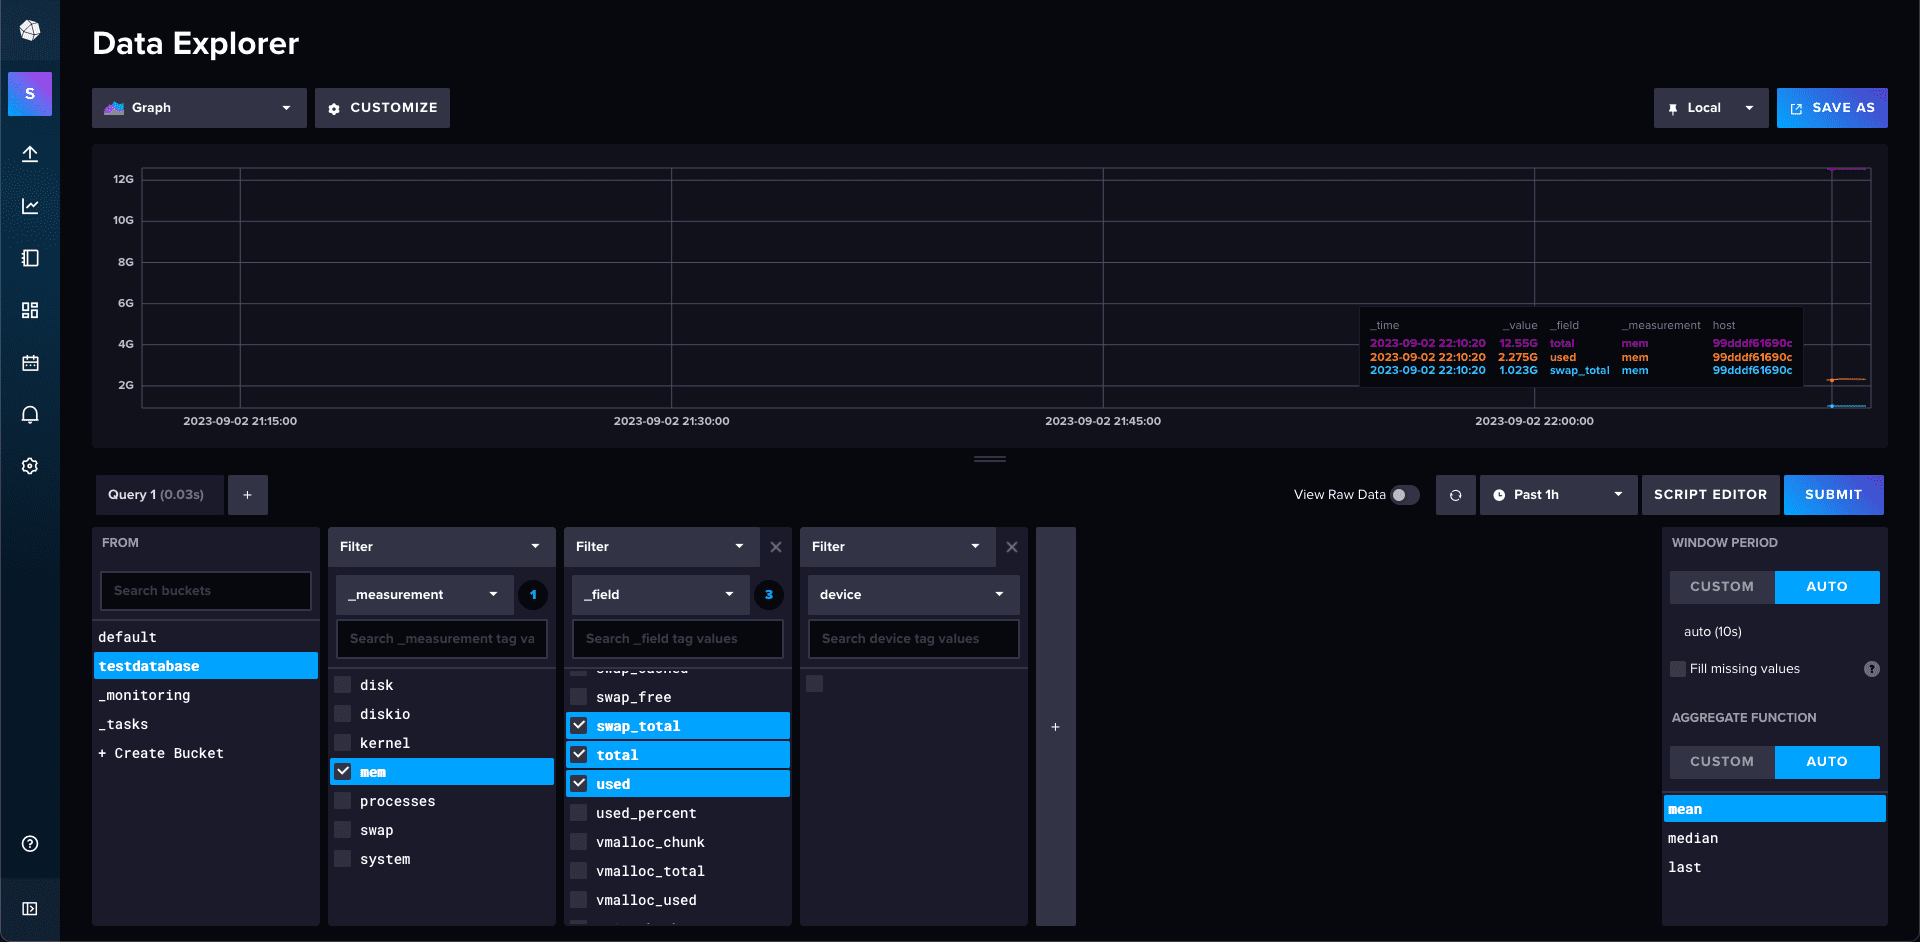Open Help question mark icon in sidebar
Viewport: 1920px width, 942px height.
coord(30,844)
